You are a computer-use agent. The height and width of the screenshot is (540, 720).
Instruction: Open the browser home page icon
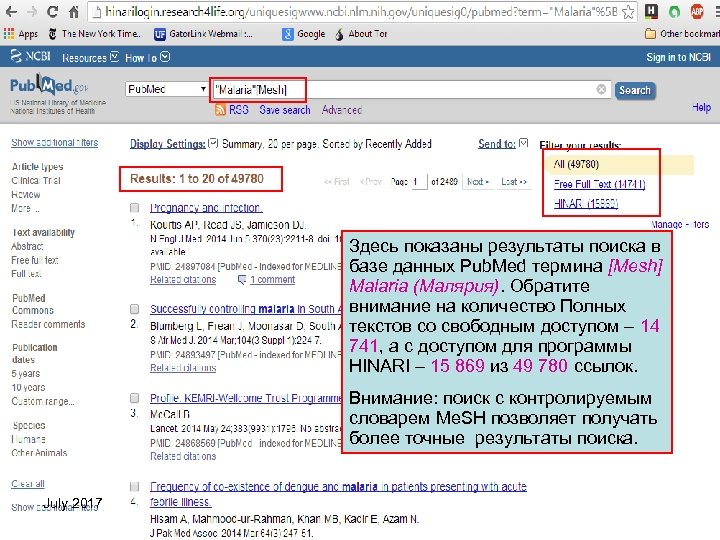[73, 12]
